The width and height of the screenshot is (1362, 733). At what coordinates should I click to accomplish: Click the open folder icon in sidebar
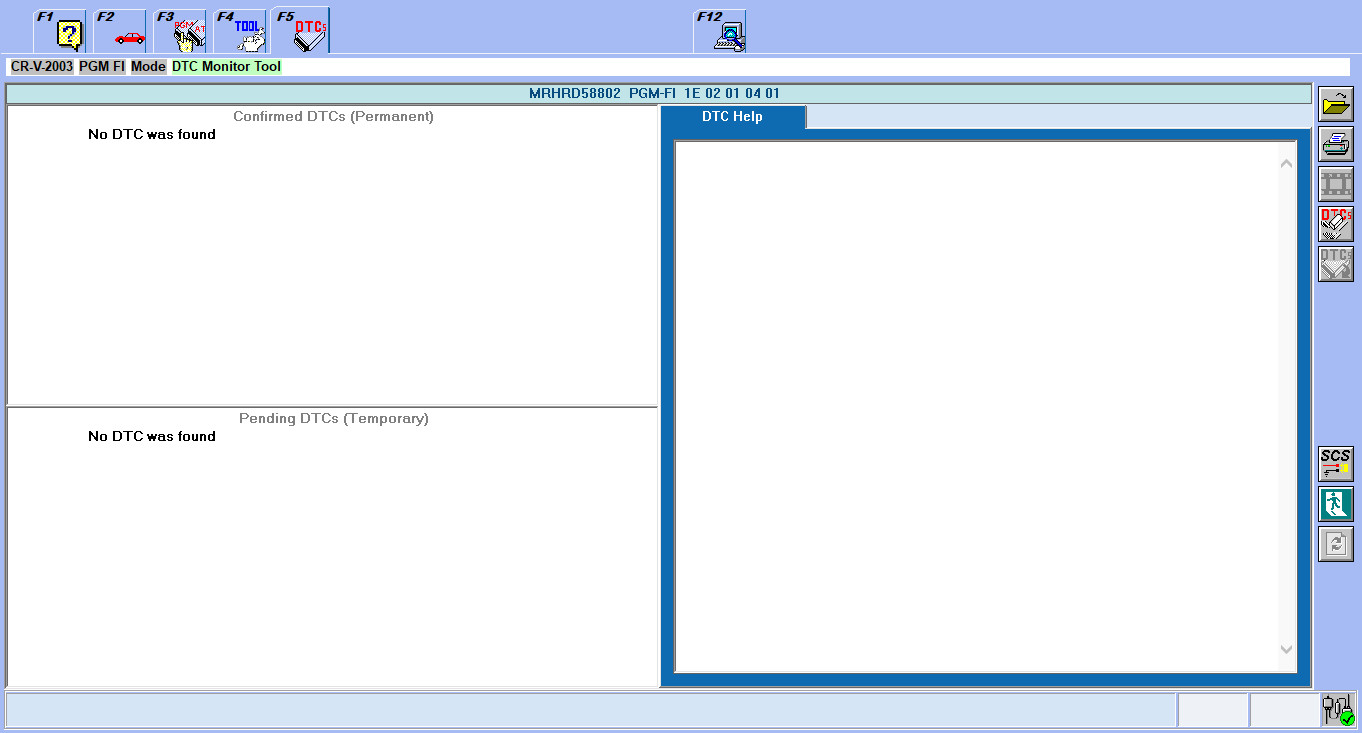[x=1335, y=105]
